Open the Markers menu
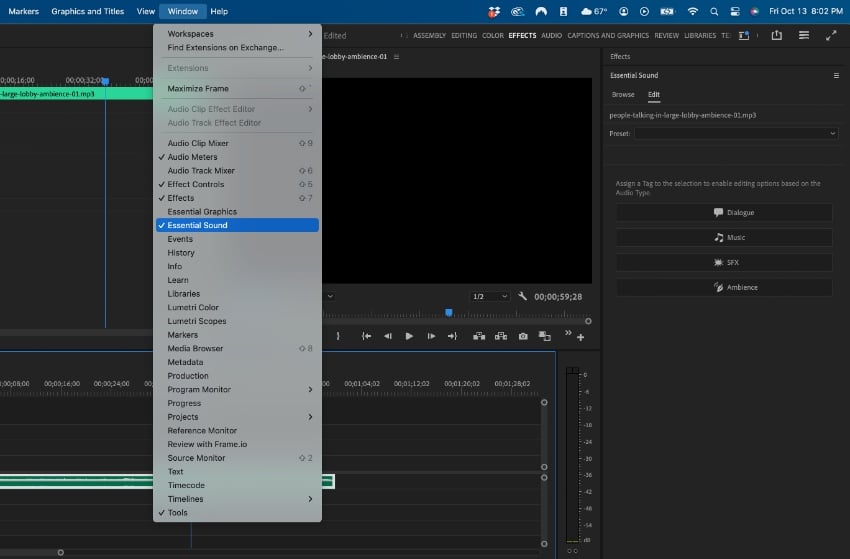Image resolution: width=850 pixels, height=559 pixels. tap(23, 11)
